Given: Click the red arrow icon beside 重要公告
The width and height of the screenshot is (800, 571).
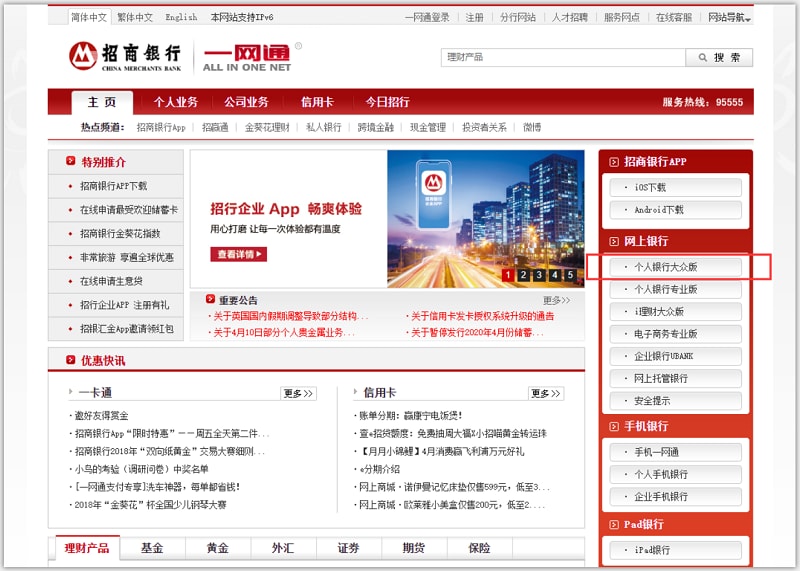Looking at the screenshot, I should (x=209, y=299).
